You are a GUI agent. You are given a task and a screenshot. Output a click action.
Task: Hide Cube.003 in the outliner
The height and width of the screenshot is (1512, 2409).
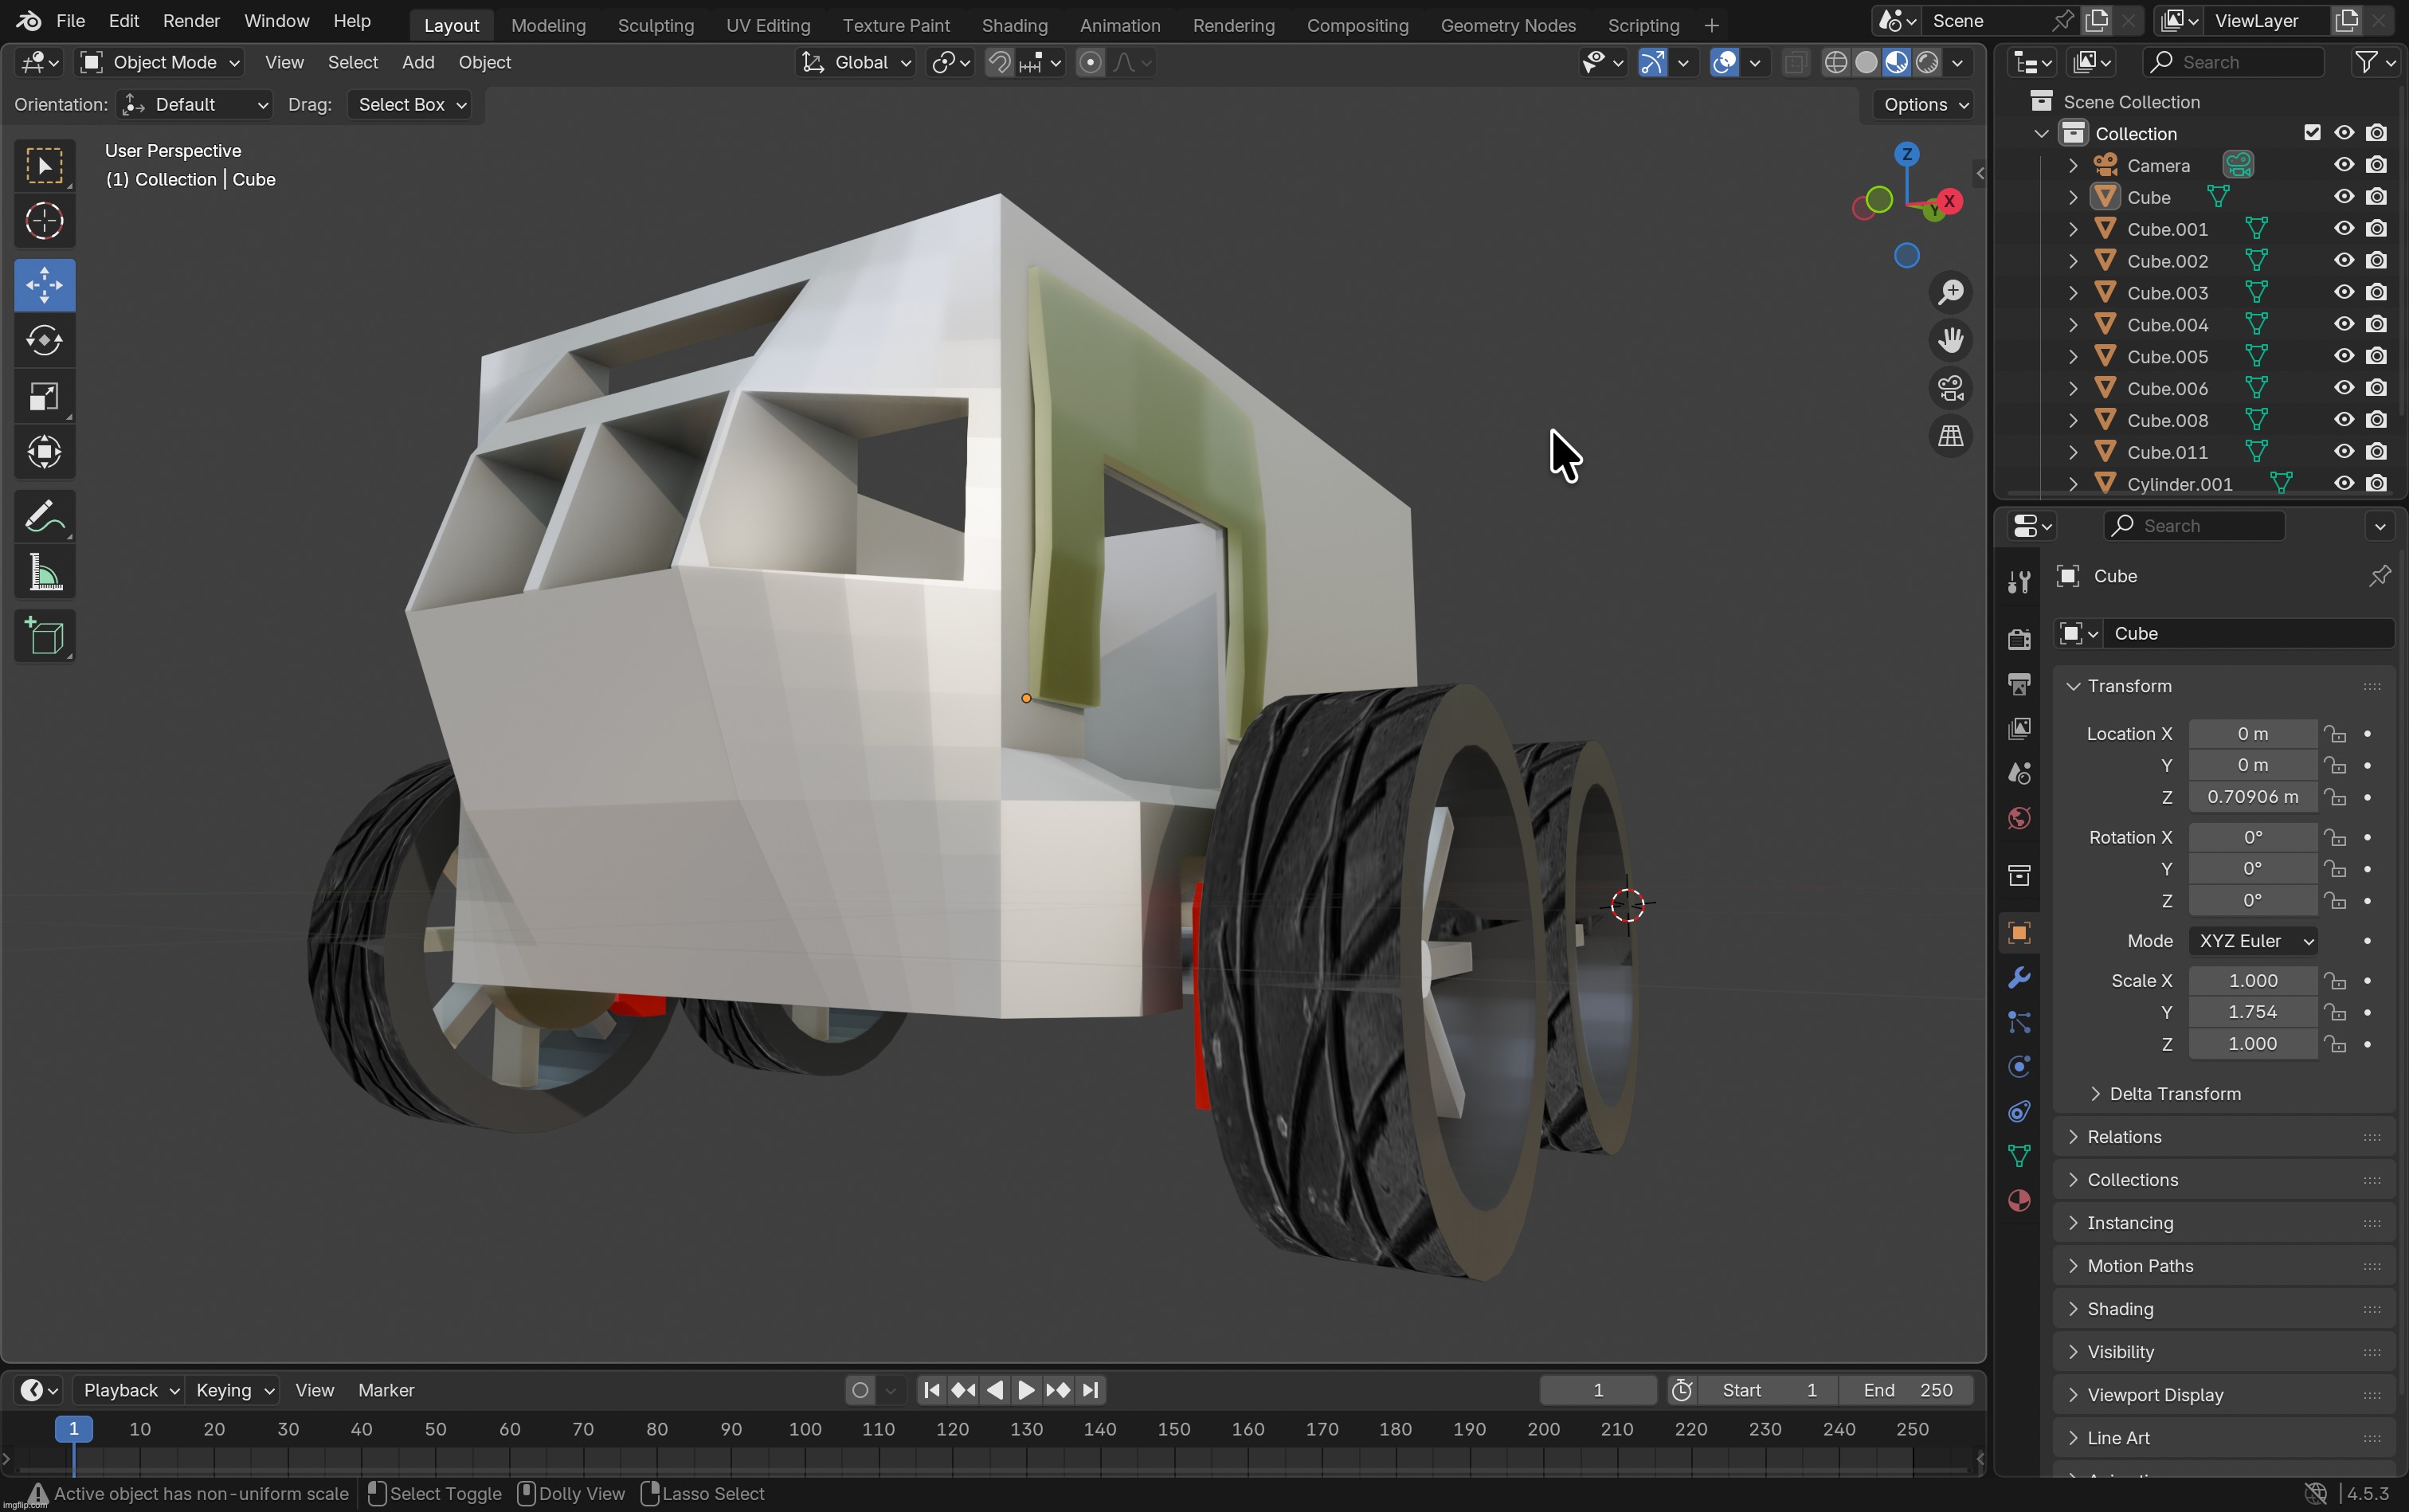click(2342, 292)
